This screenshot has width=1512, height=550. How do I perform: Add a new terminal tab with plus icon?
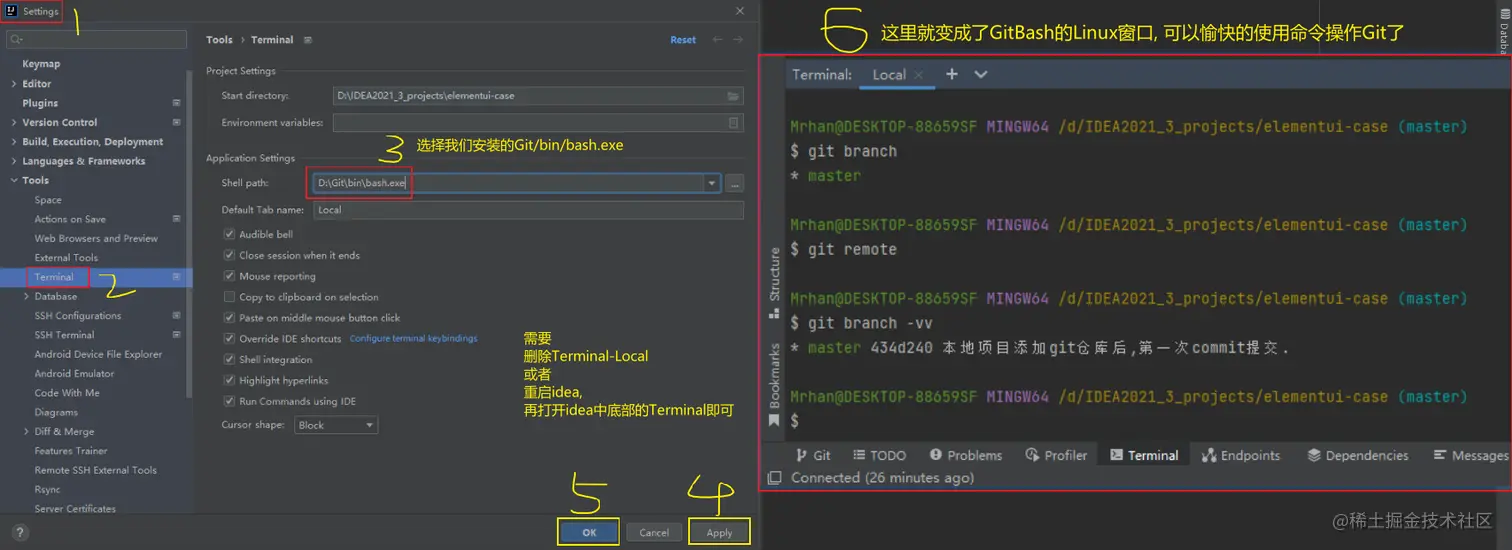point(951,74)
